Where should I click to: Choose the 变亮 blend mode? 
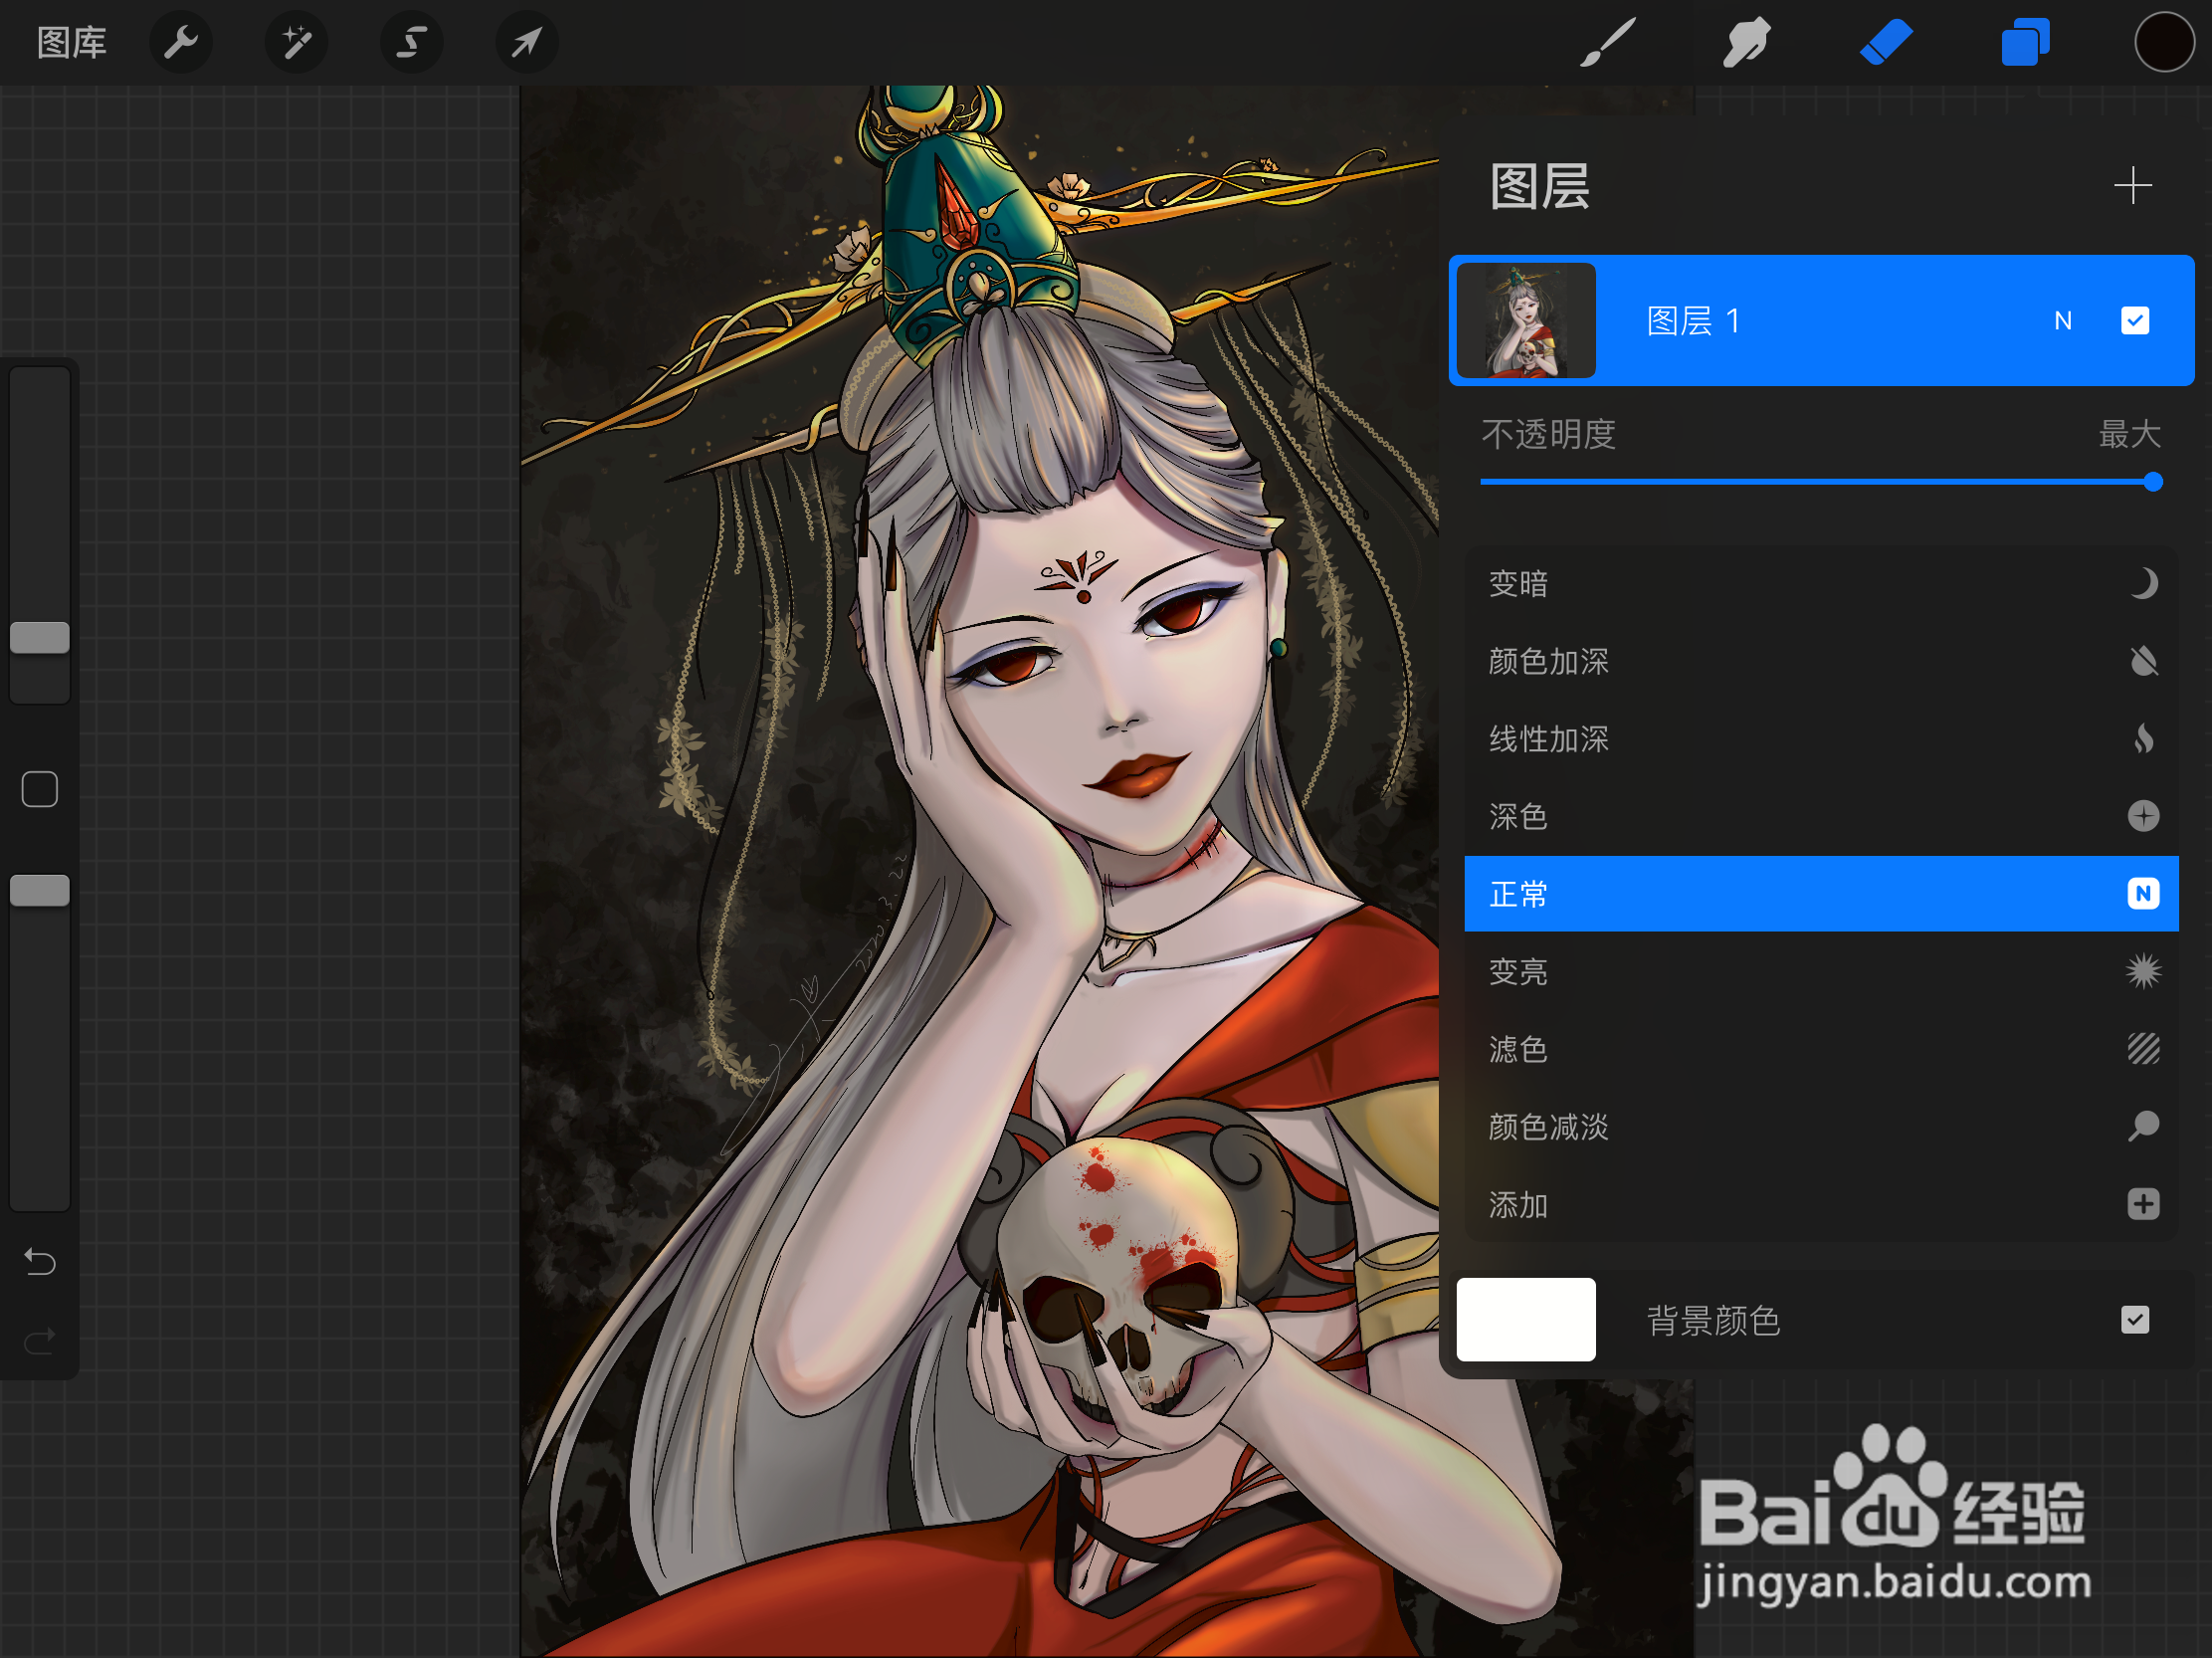coord(1821,972)
